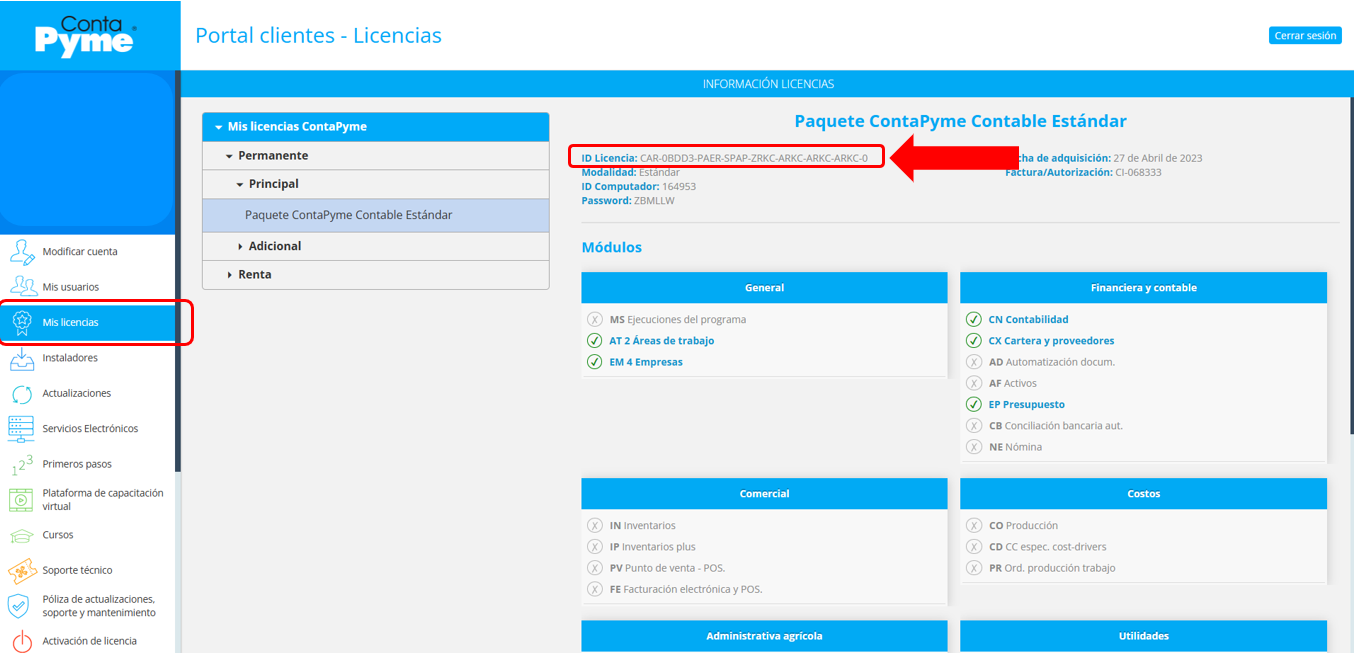Click the check icon beside EP Presupuesto
The image size is (1357, 653).
(973, 405)
